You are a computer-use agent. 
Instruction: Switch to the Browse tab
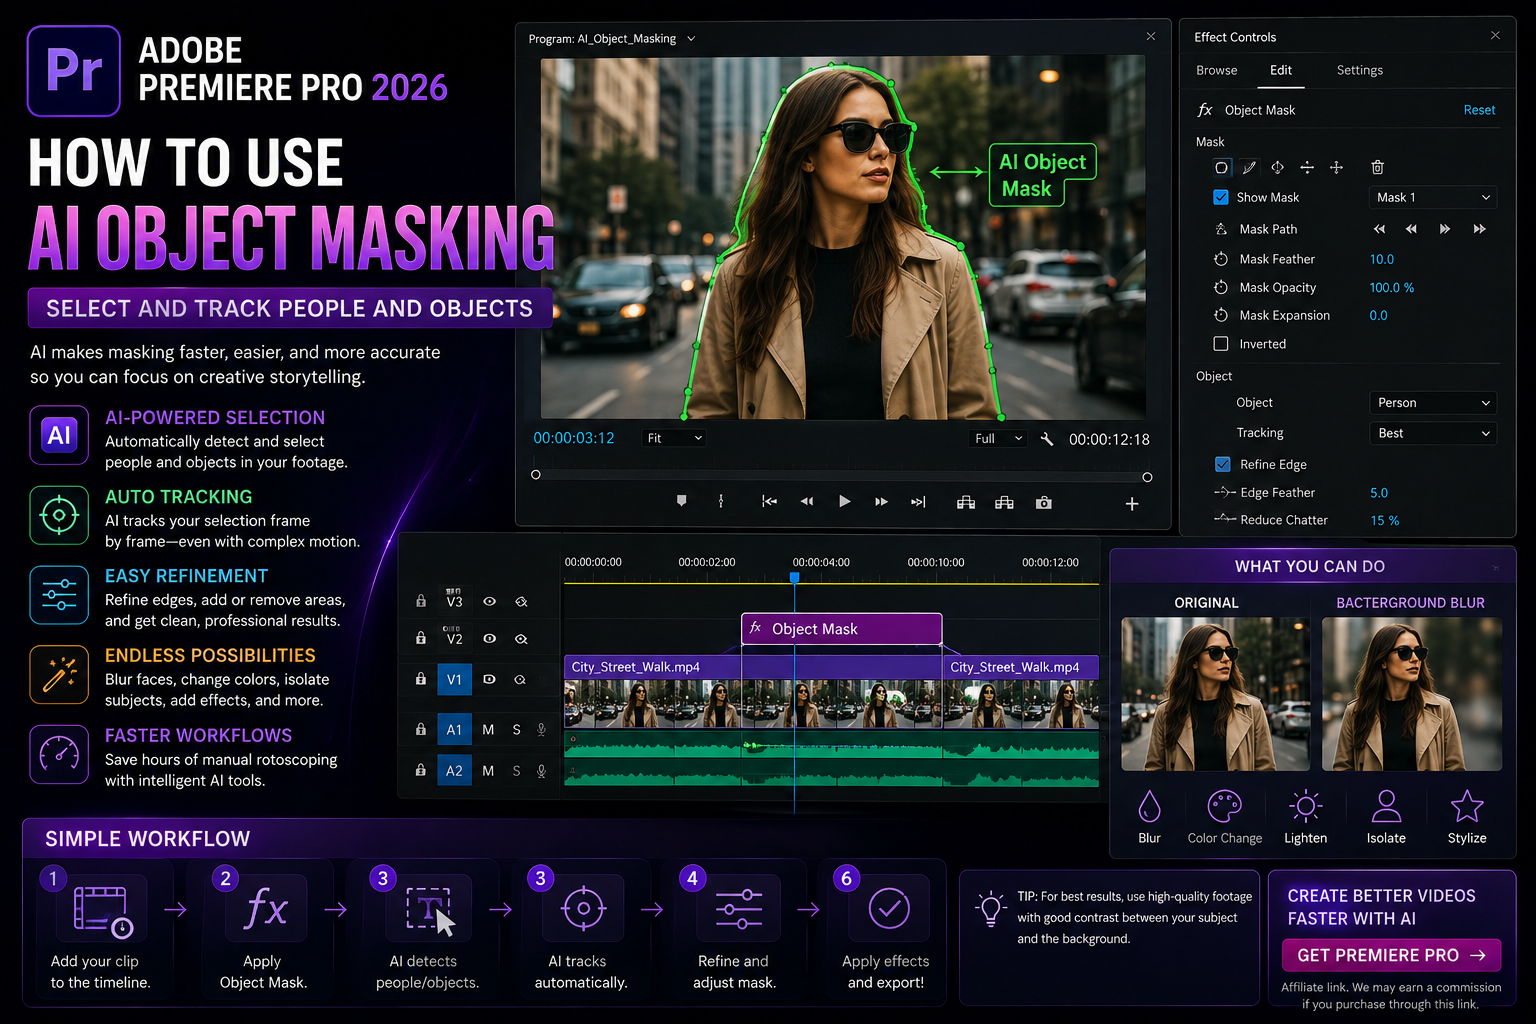(1216, 70)
